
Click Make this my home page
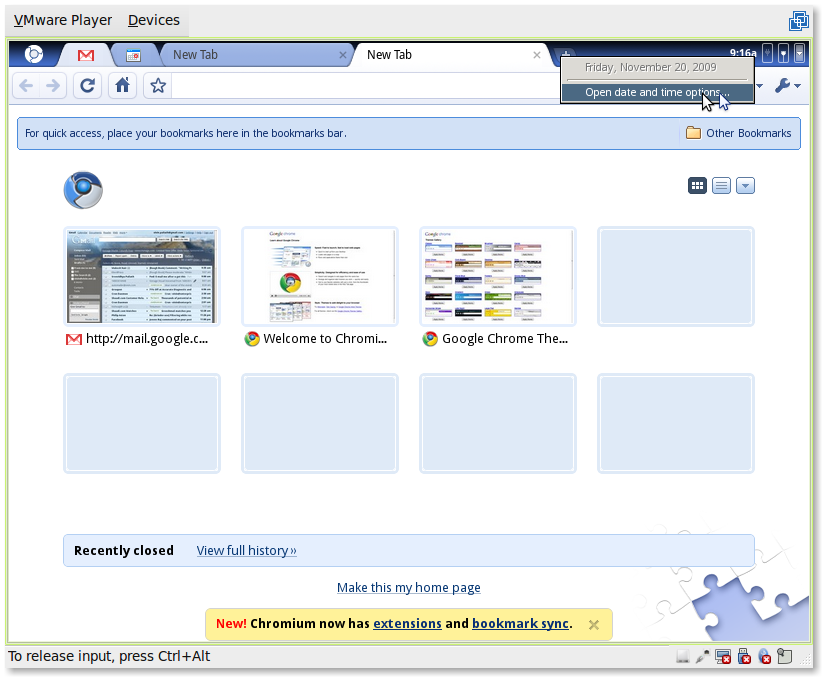click(x=408, y=588)
